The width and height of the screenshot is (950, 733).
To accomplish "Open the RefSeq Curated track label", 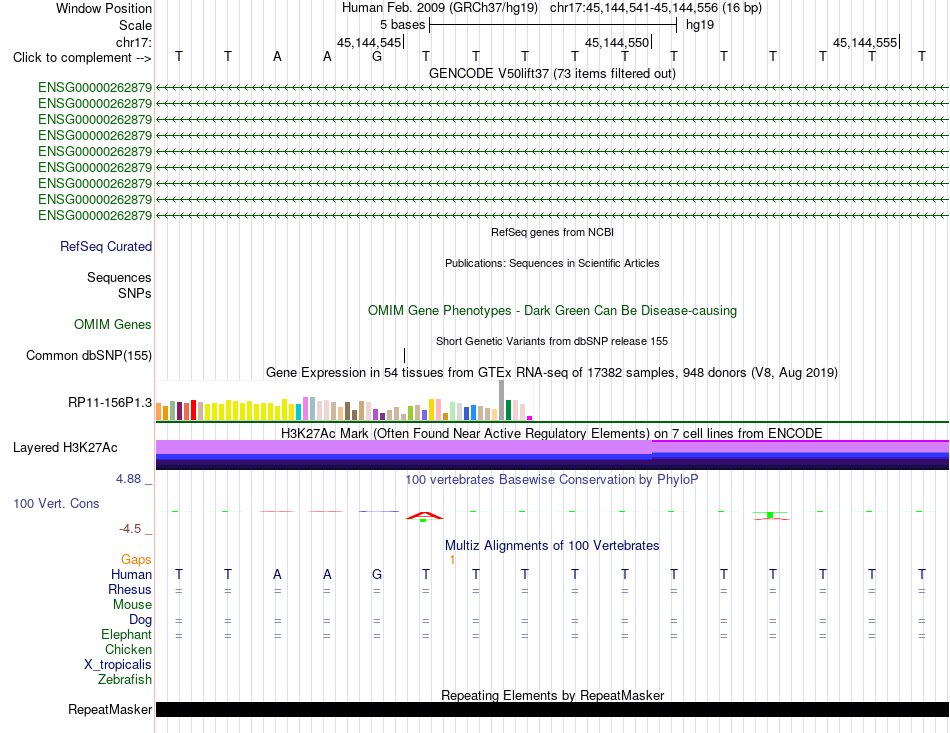I will pos(105,247).
